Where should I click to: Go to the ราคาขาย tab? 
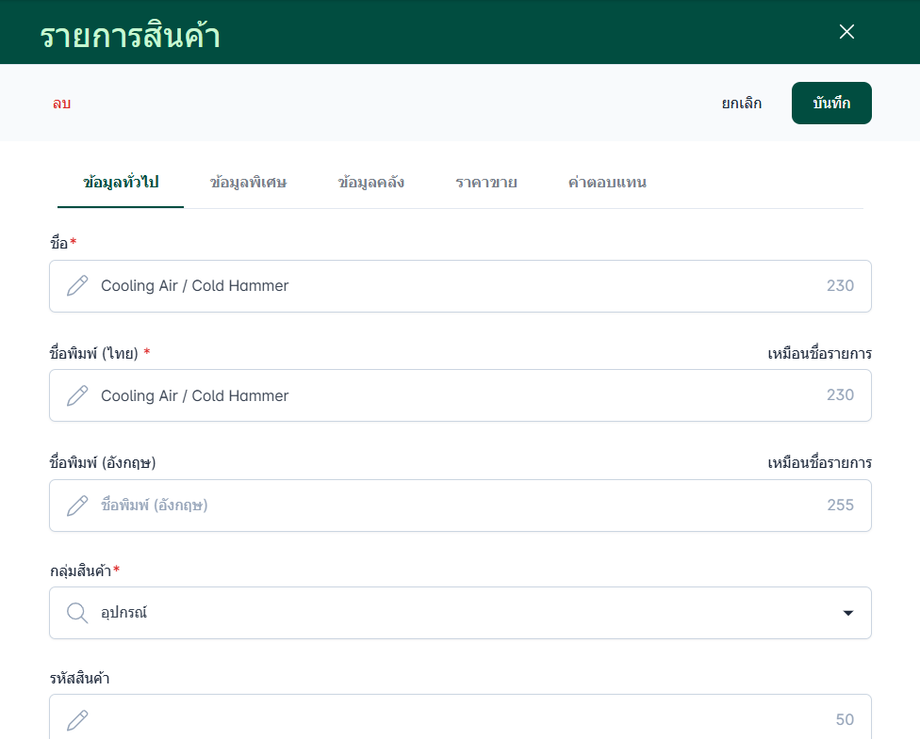pos(486,182)
